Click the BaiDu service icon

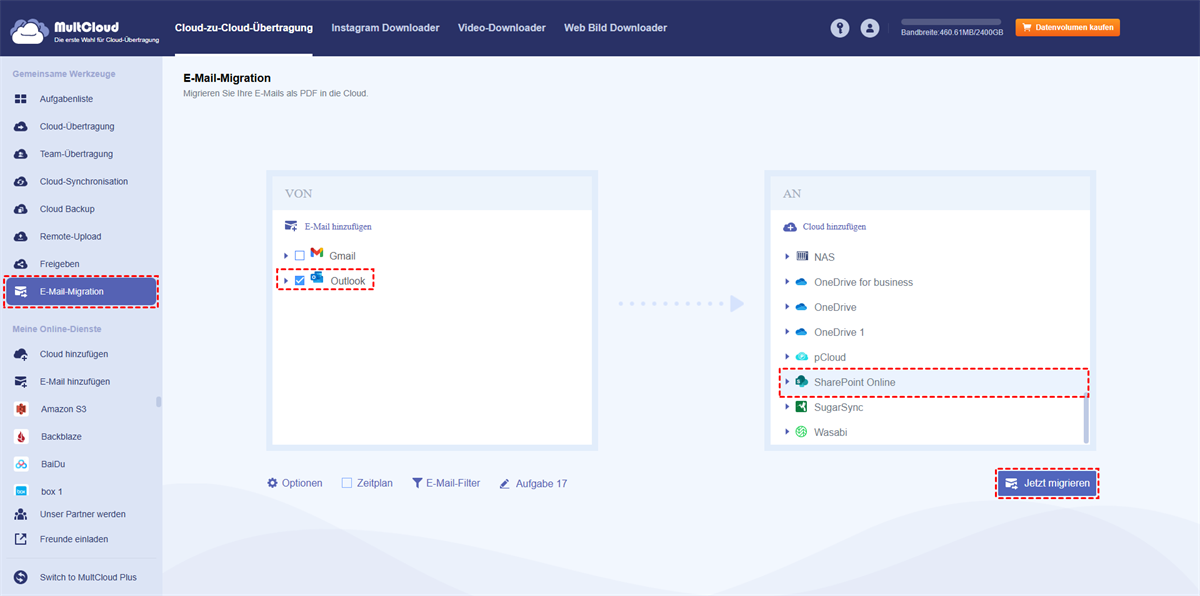pos(21,464)
